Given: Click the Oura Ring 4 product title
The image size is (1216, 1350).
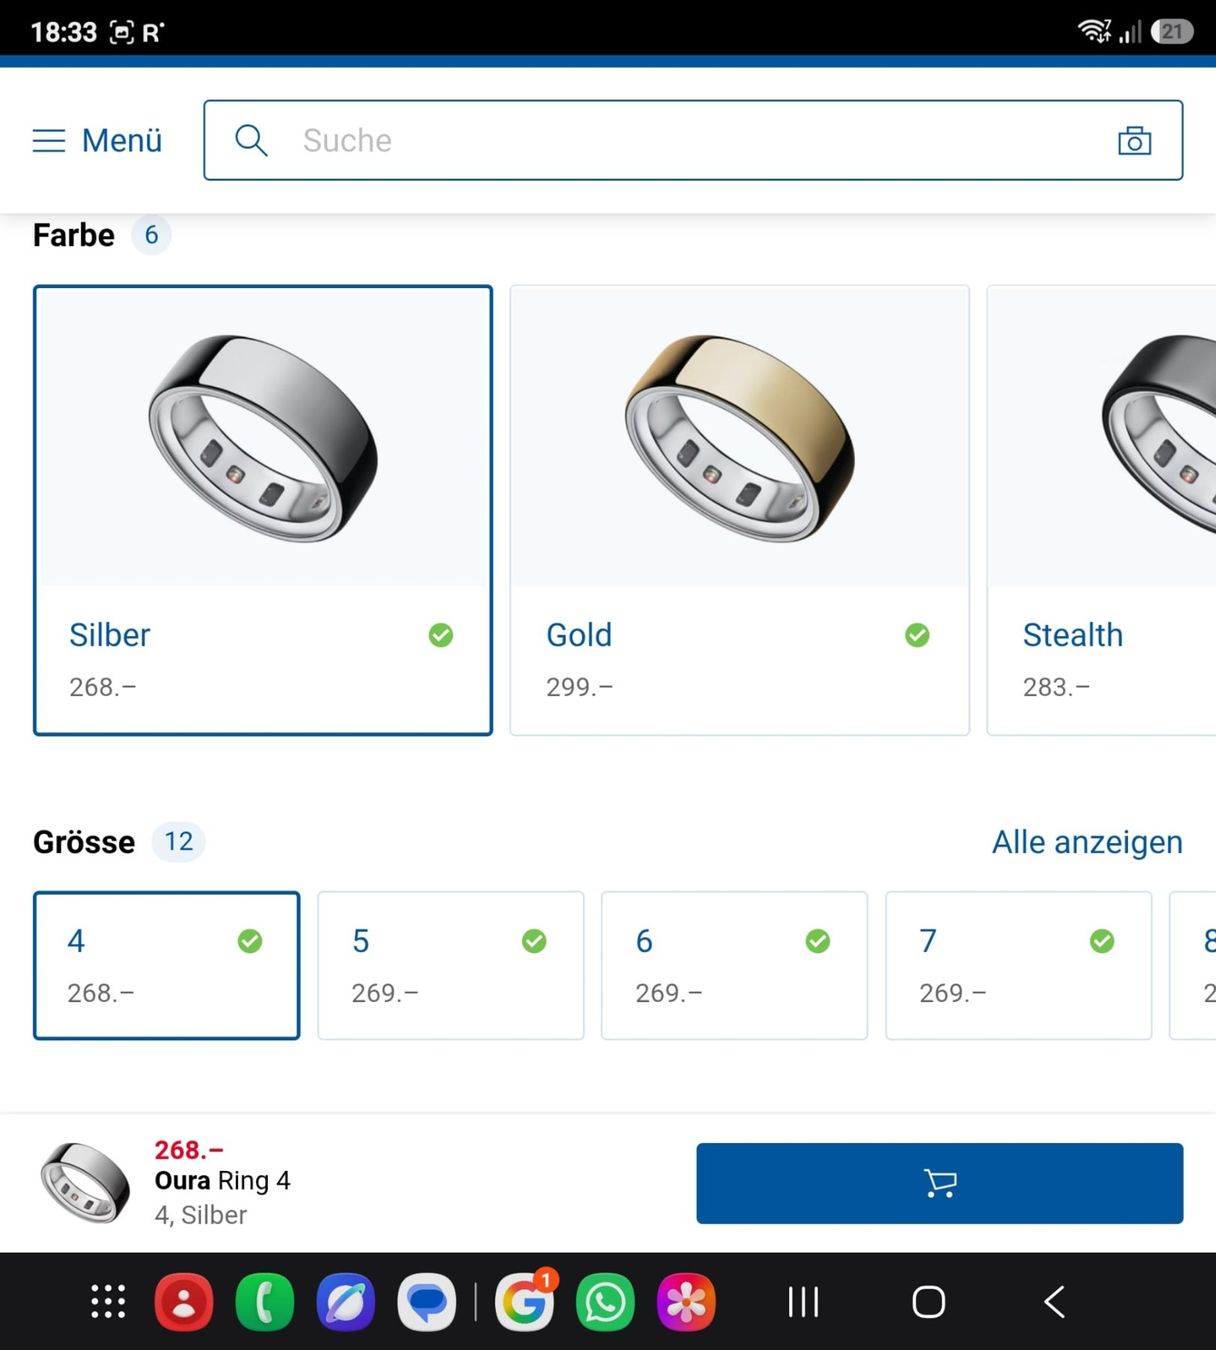Looking at the screenshot, I should coord(222,1181).
